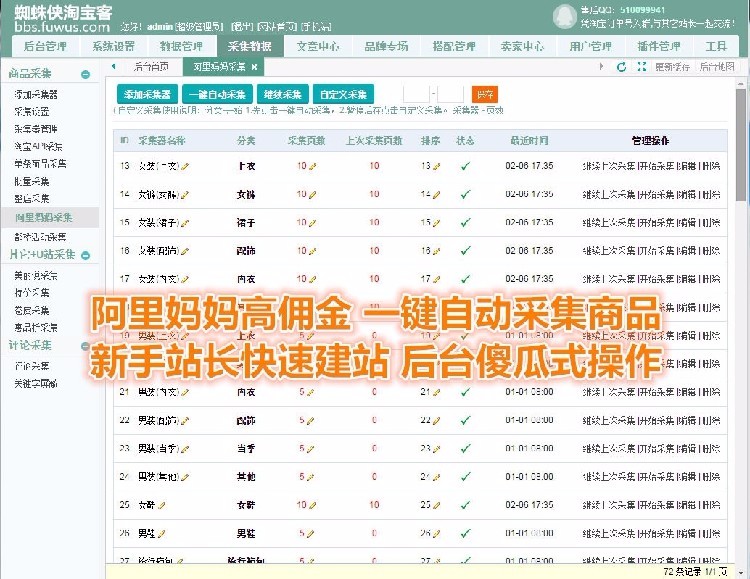Click 开始采集 link in row 14
Viewport: 750px width, 579px height.
pyautogui.click(x=656, y=195)
